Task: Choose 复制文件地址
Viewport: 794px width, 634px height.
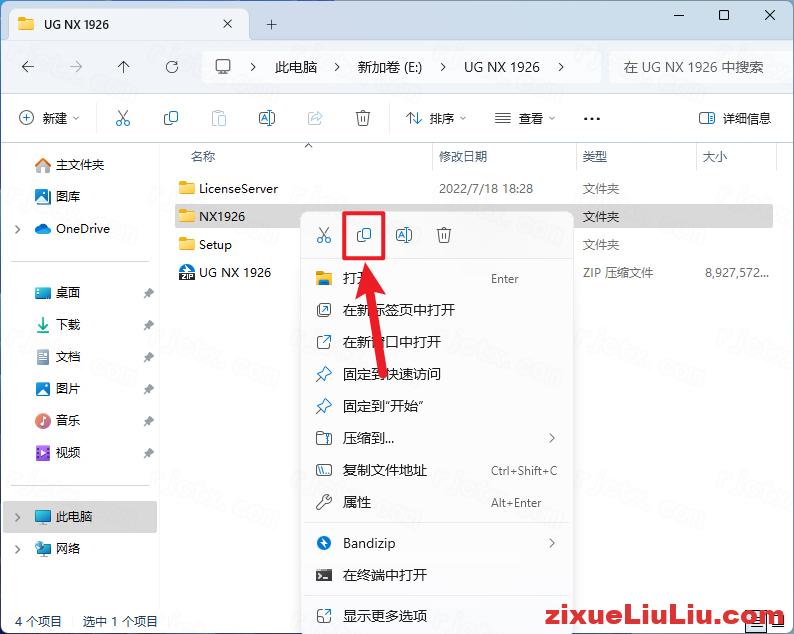Action: [x=436, y=470]
